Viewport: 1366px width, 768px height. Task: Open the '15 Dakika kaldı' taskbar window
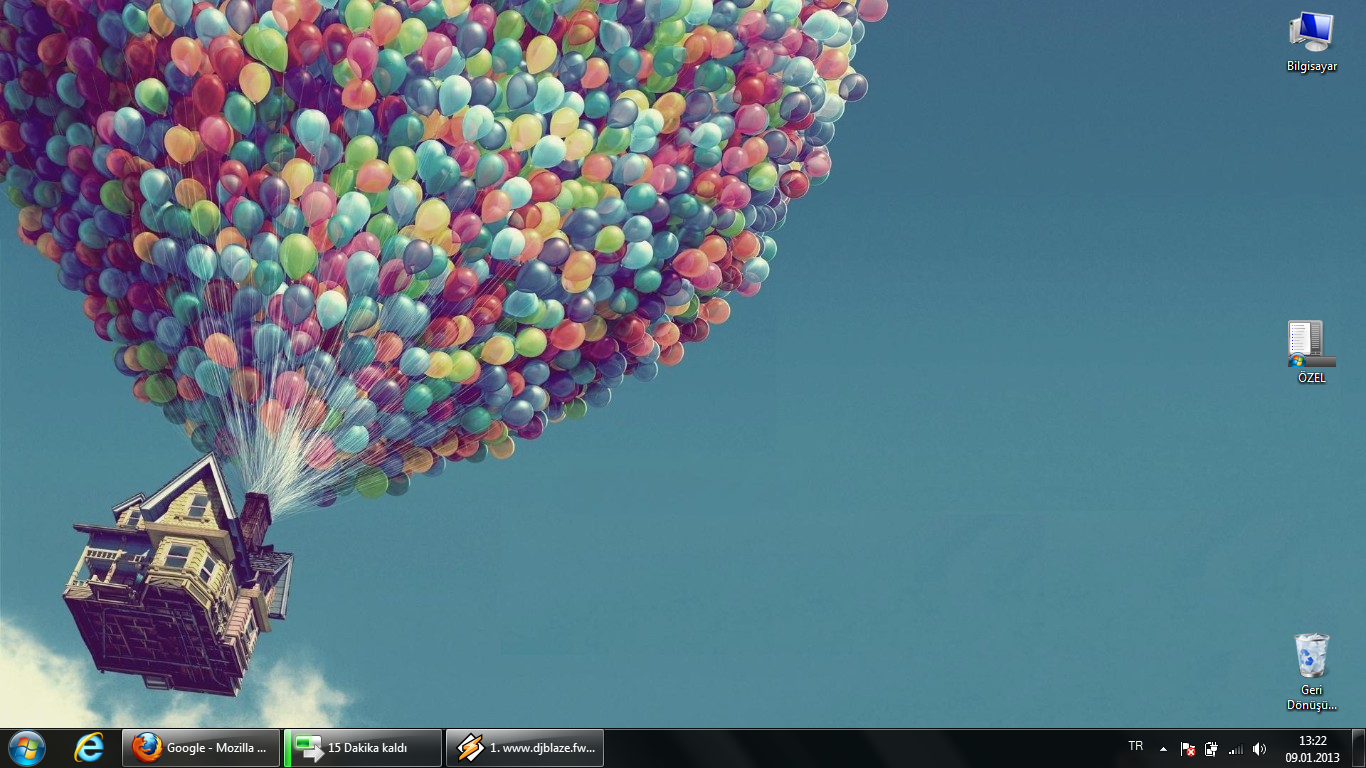pyautogui.click(x=363, y=748)
